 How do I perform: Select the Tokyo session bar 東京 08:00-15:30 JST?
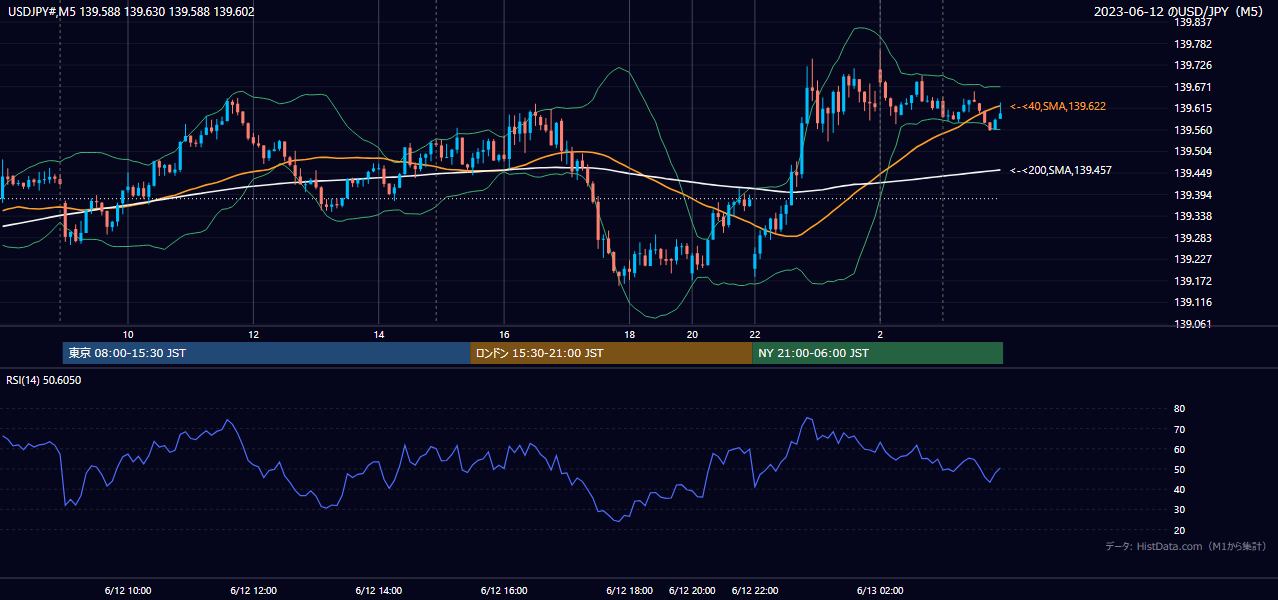pyautogui.click(x=266, y=353)
